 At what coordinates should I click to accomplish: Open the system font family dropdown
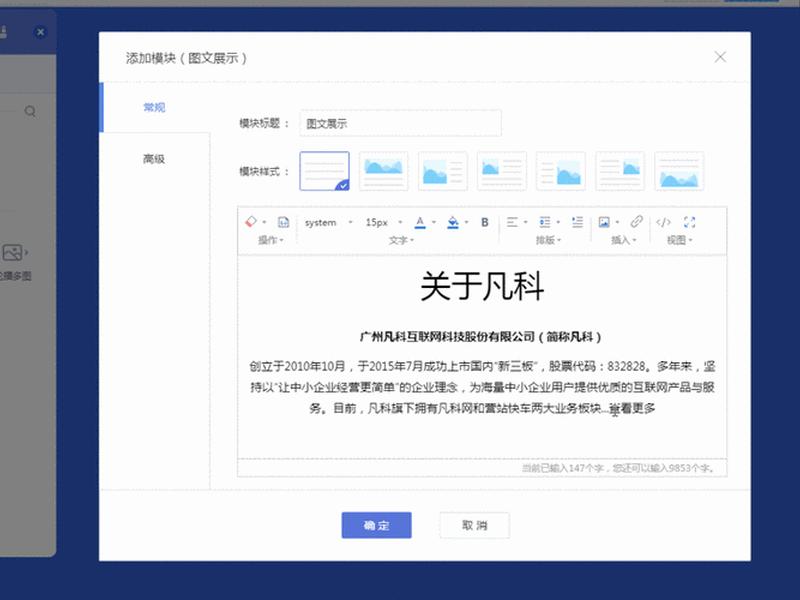click(329, 222)
